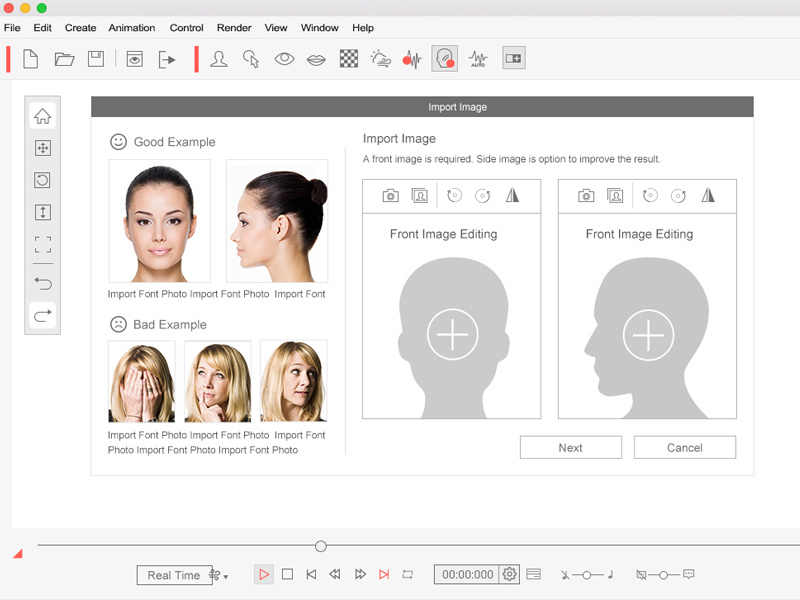Viewport: 800px width, 600px height.
Task: Select the Home tool in left sidebar
Action: [x=42, y=115]
